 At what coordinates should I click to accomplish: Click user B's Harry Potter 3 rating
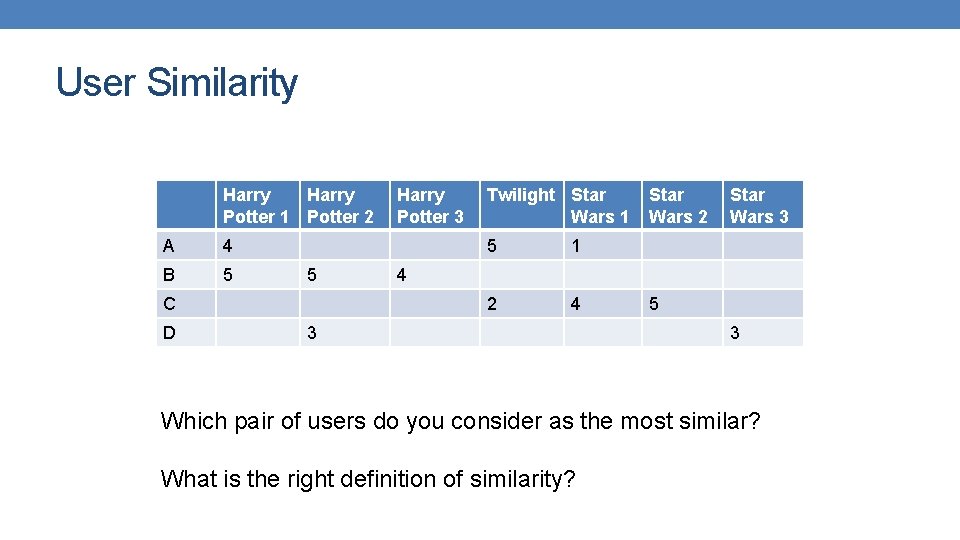coord(402,275)
